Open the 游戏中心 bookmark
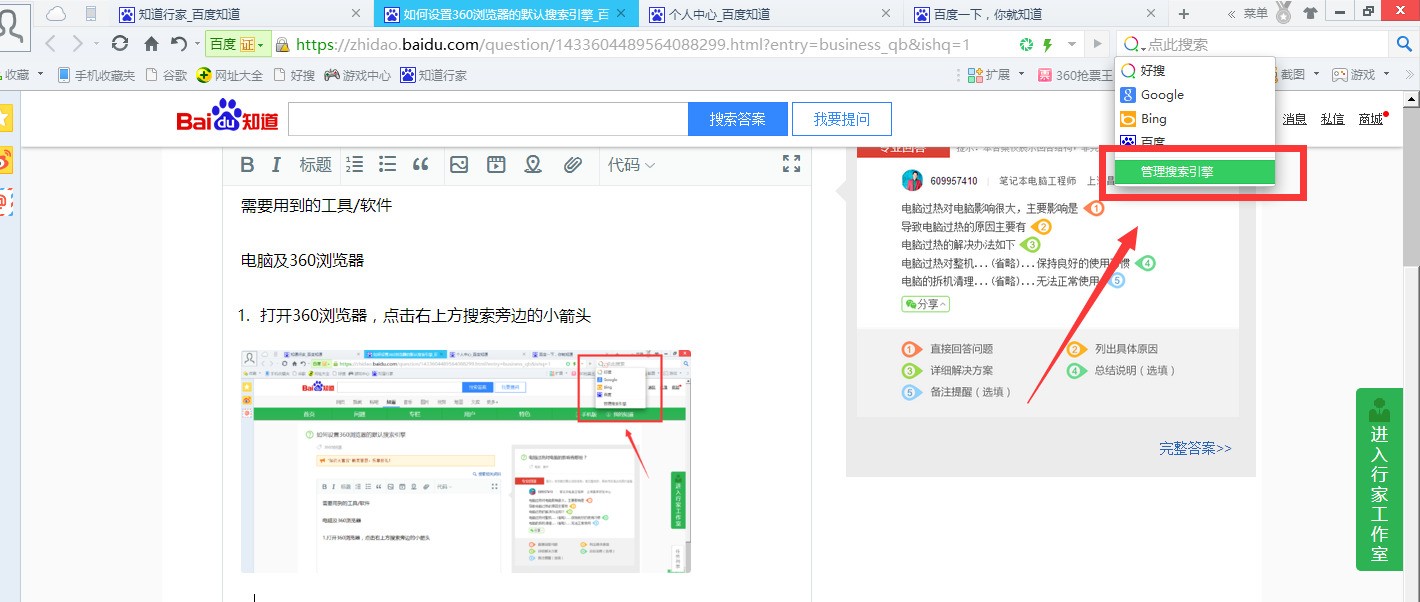 357,75
